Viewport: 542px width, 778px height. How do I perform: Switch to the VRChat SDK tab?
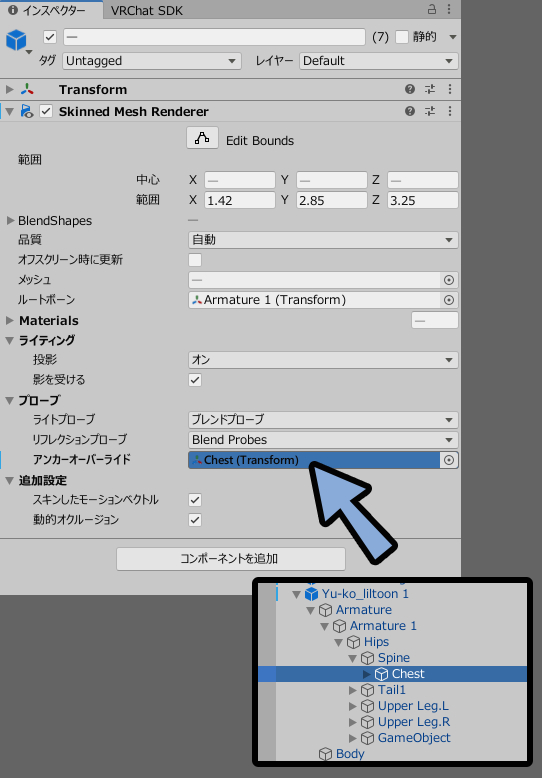147,10
